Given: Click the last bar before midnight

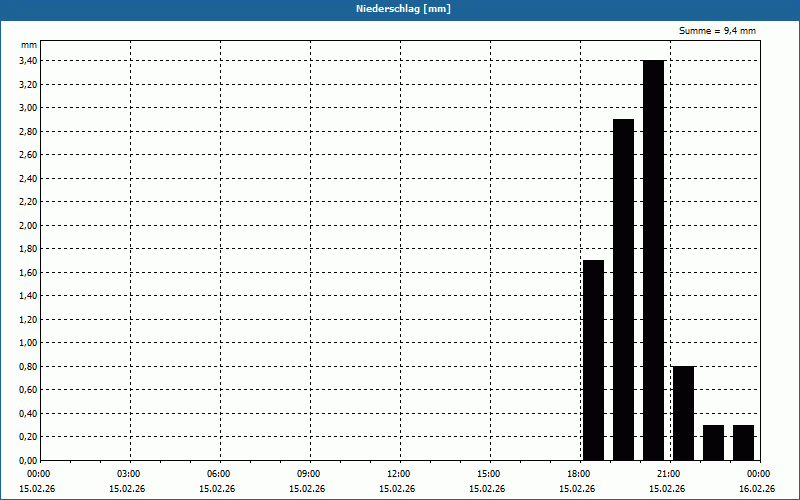Looking at the screenshot, I should click(x=743, y=442).
